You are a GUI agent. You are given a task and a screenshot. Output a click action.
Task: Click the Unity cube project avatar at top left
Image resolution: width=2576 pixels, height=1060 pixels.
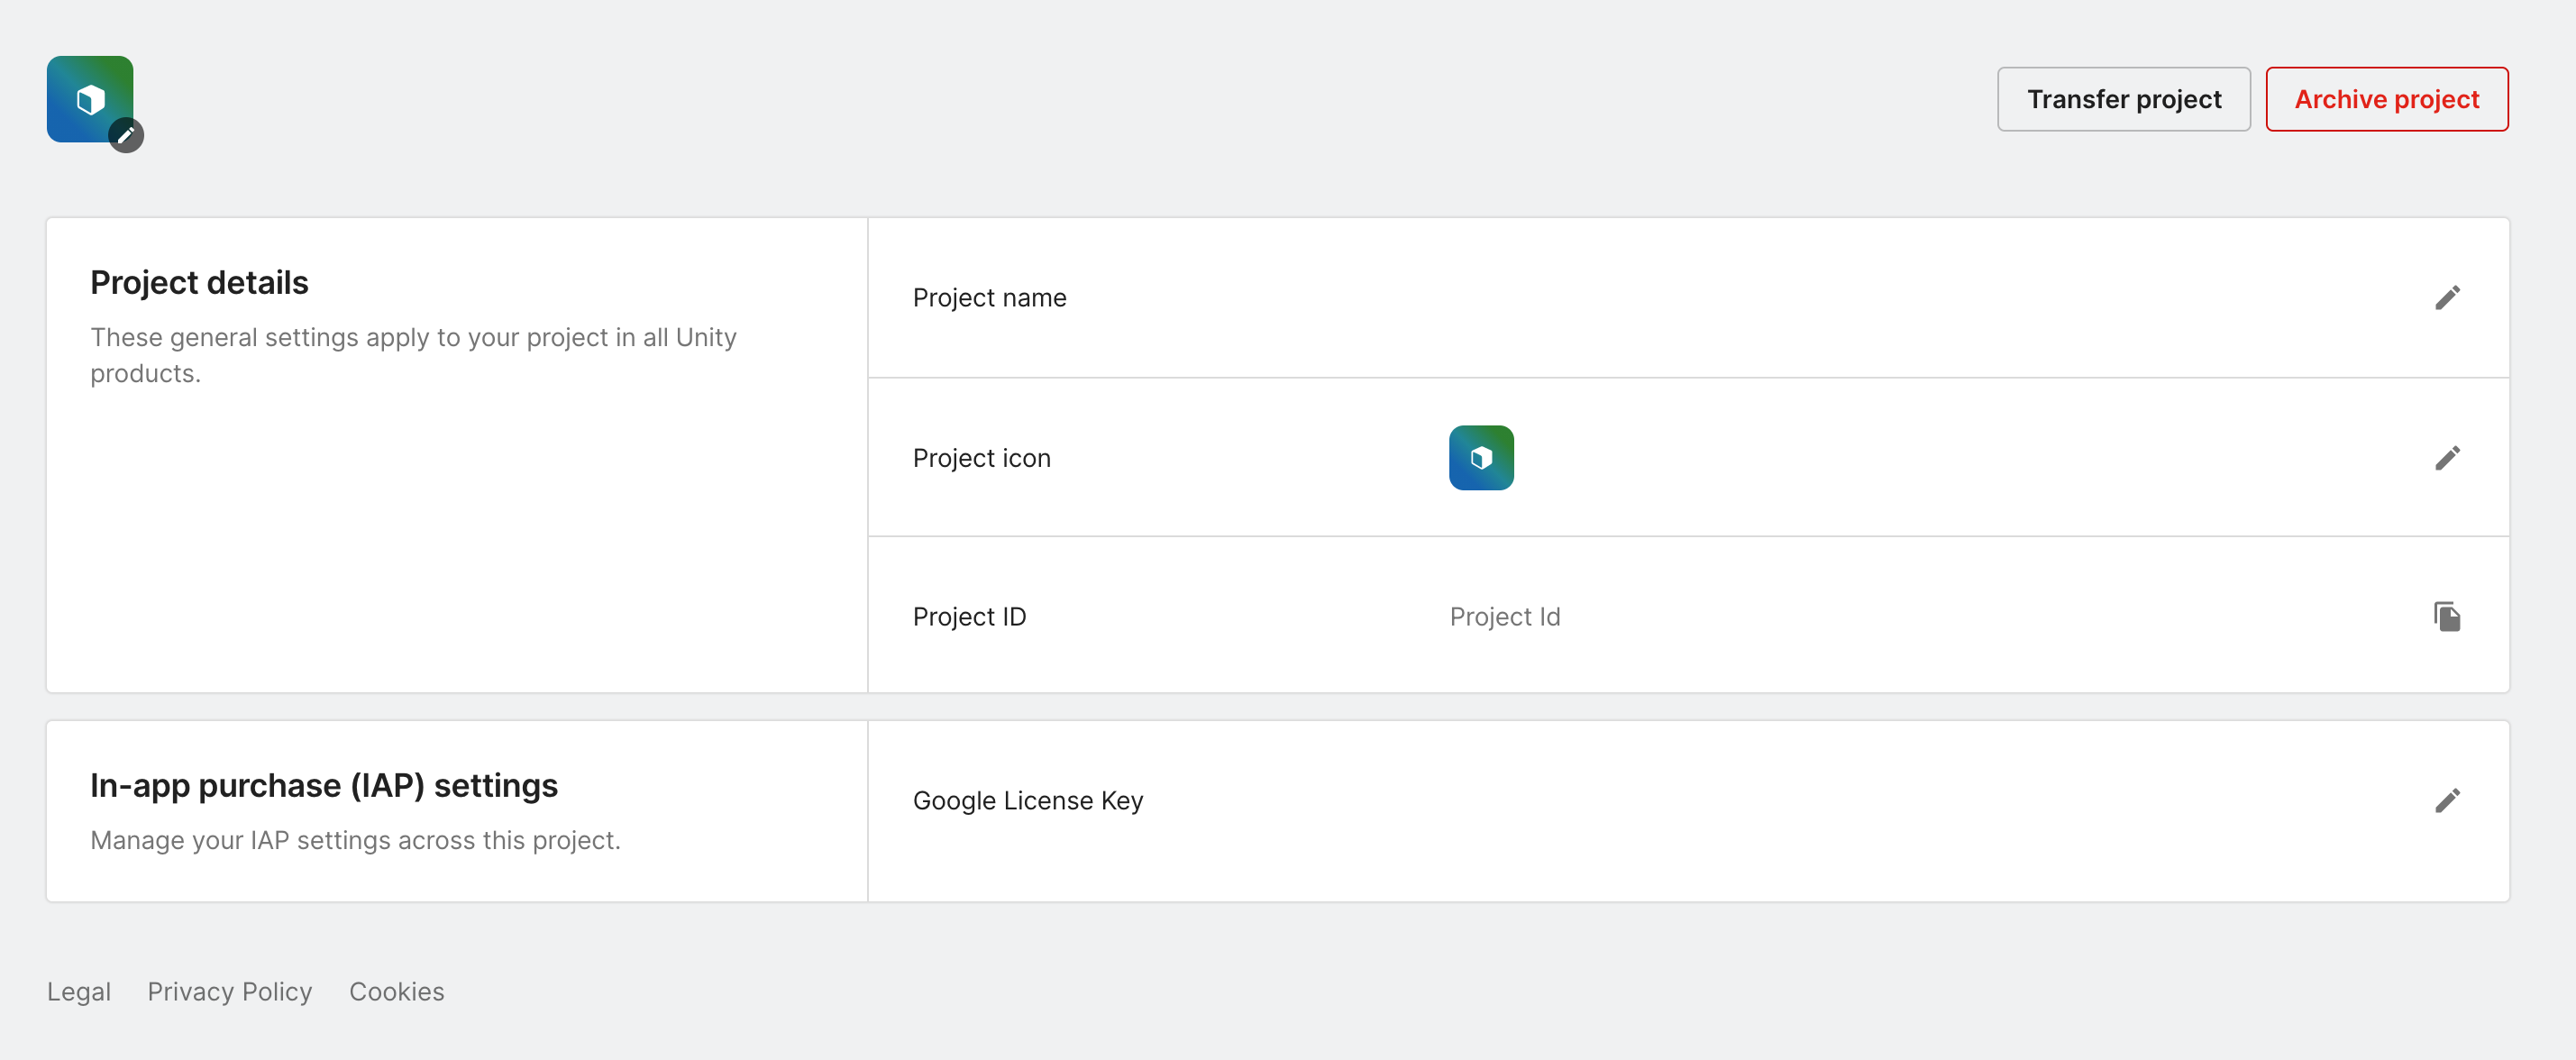click(90, 100)
